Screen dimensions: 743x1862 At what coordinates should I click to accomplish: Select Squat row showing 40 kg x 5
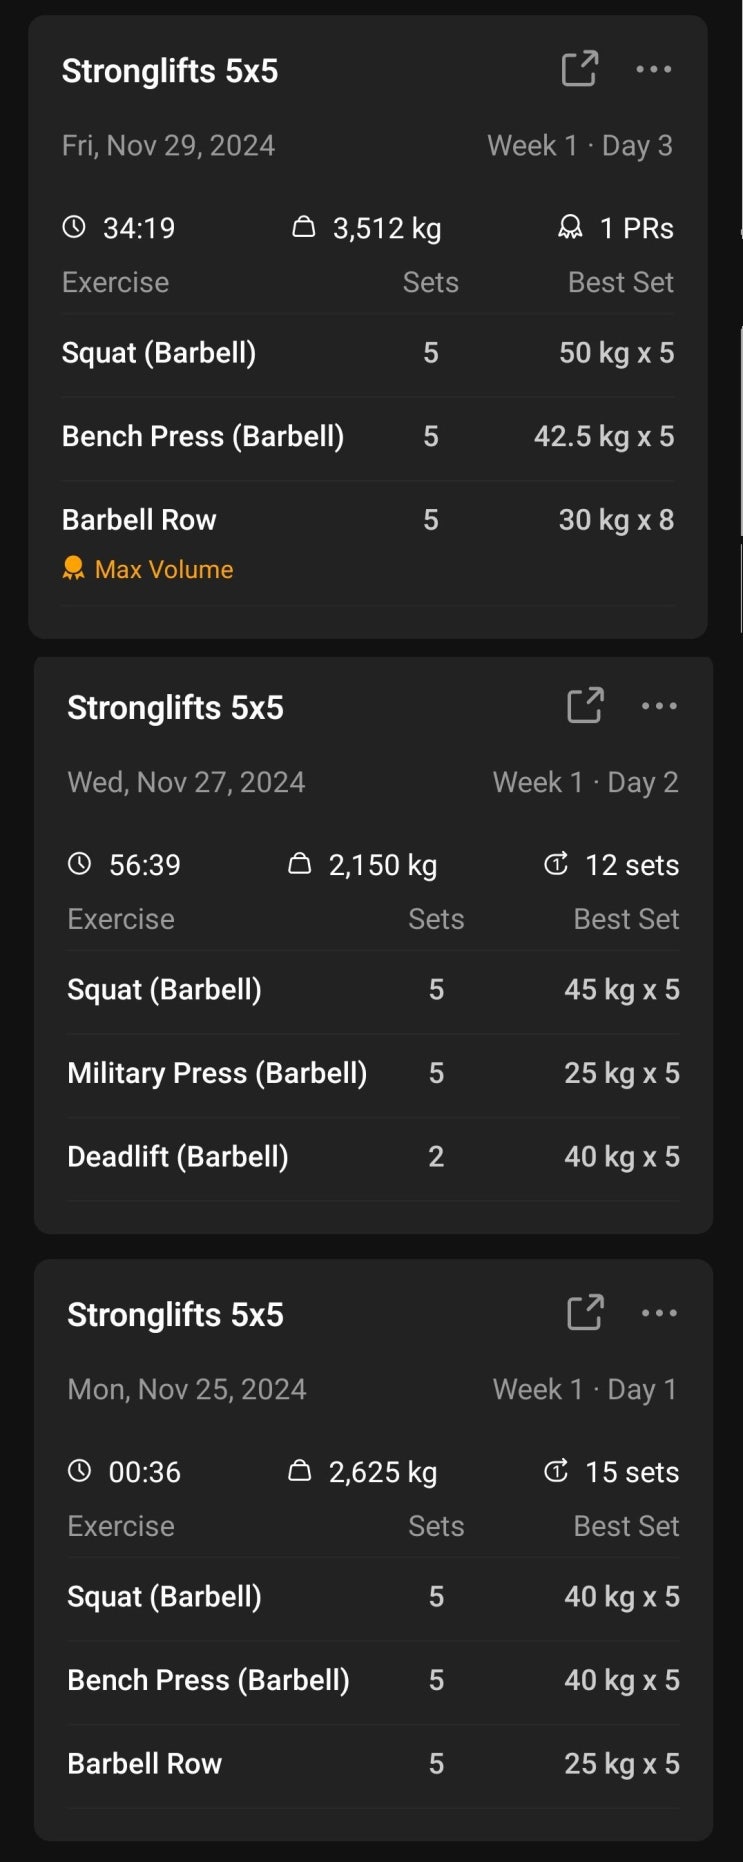pos(372,1597)
